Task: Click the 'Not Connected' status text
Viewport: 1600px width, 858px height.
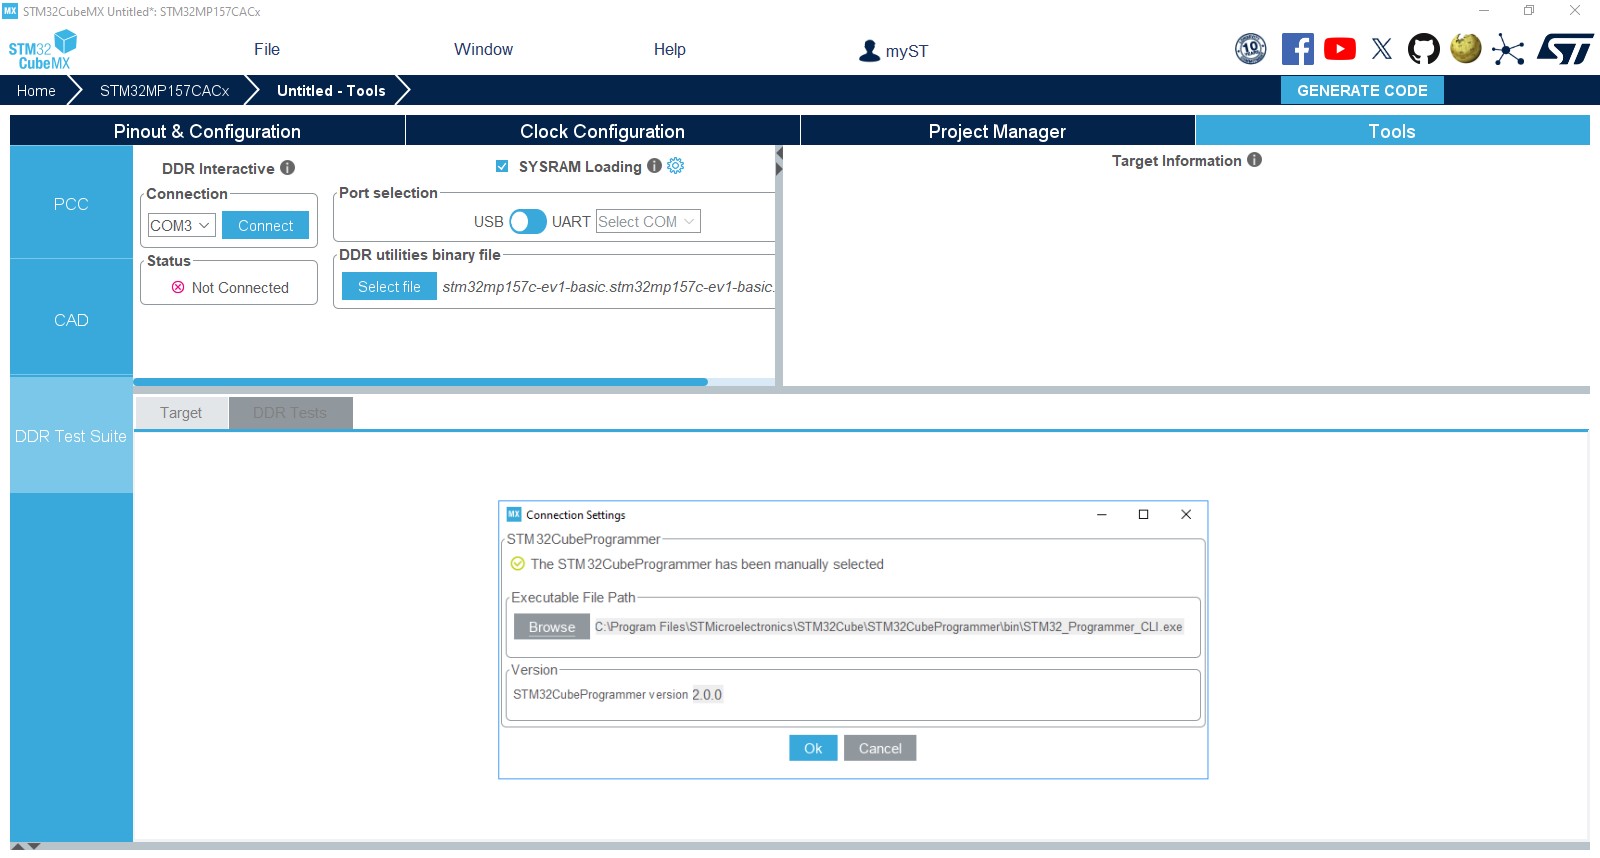Action: [240, 288]
